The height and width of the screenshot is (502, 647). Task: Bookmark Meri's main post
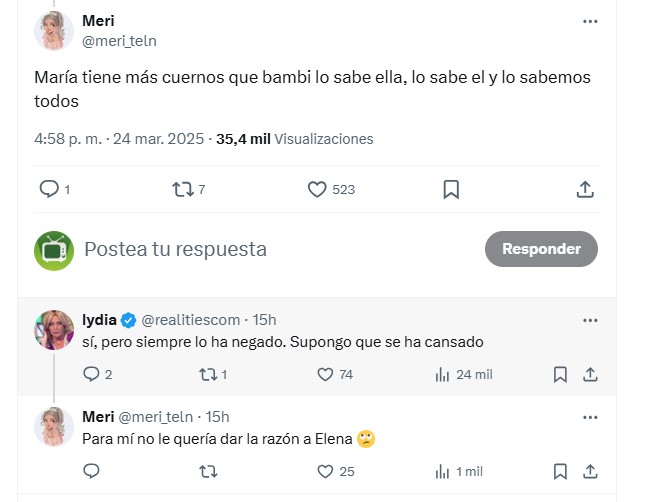pos(451,189)
